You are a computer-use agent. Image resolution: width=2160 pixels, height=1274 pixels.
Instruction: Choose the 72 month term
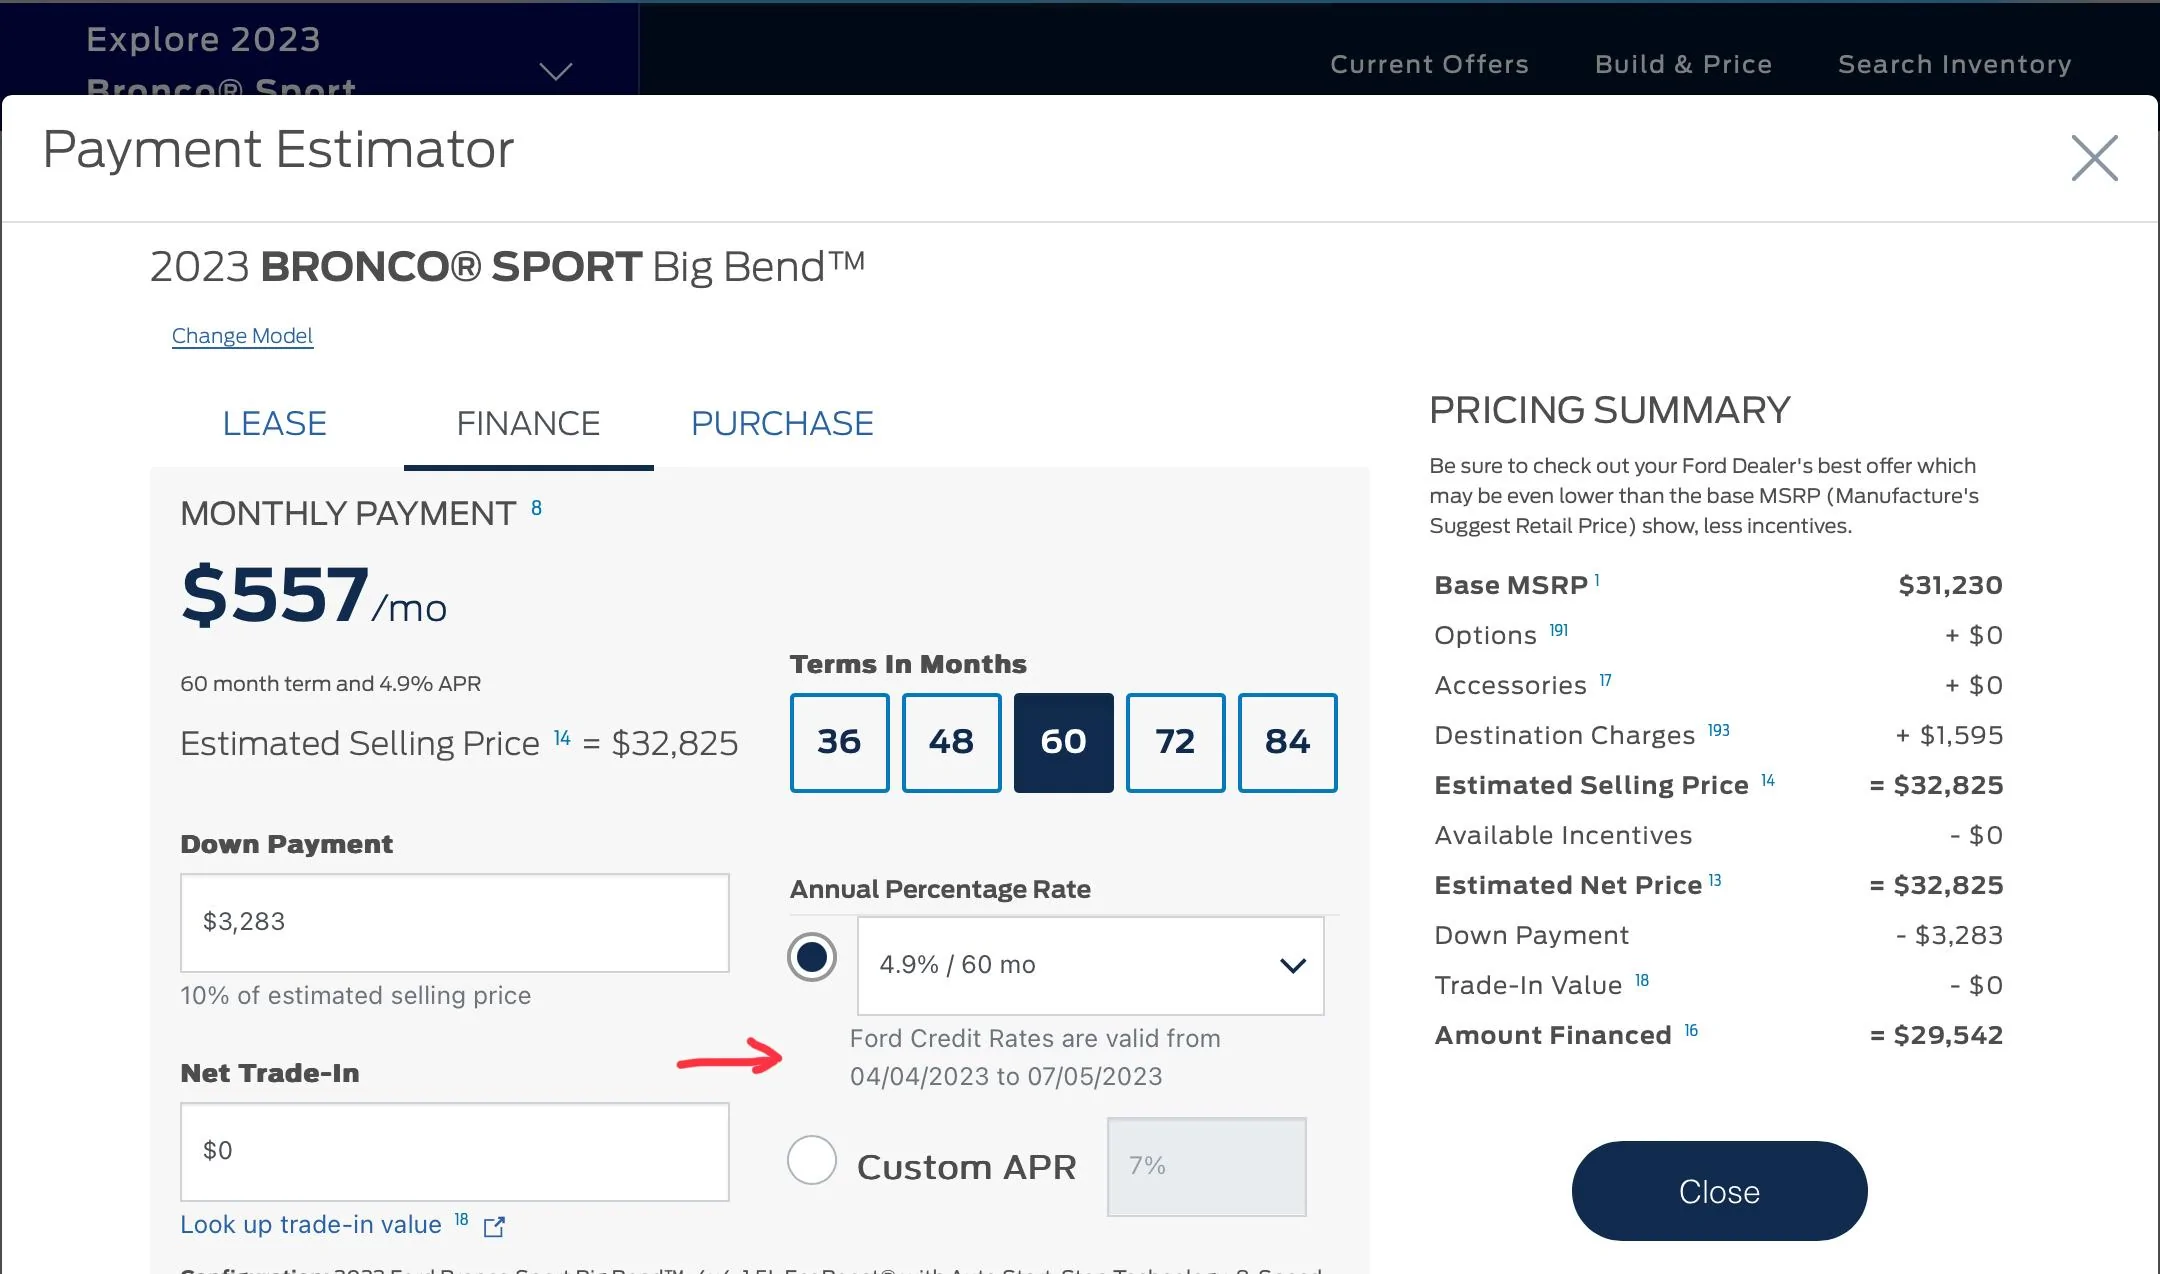1175,742
